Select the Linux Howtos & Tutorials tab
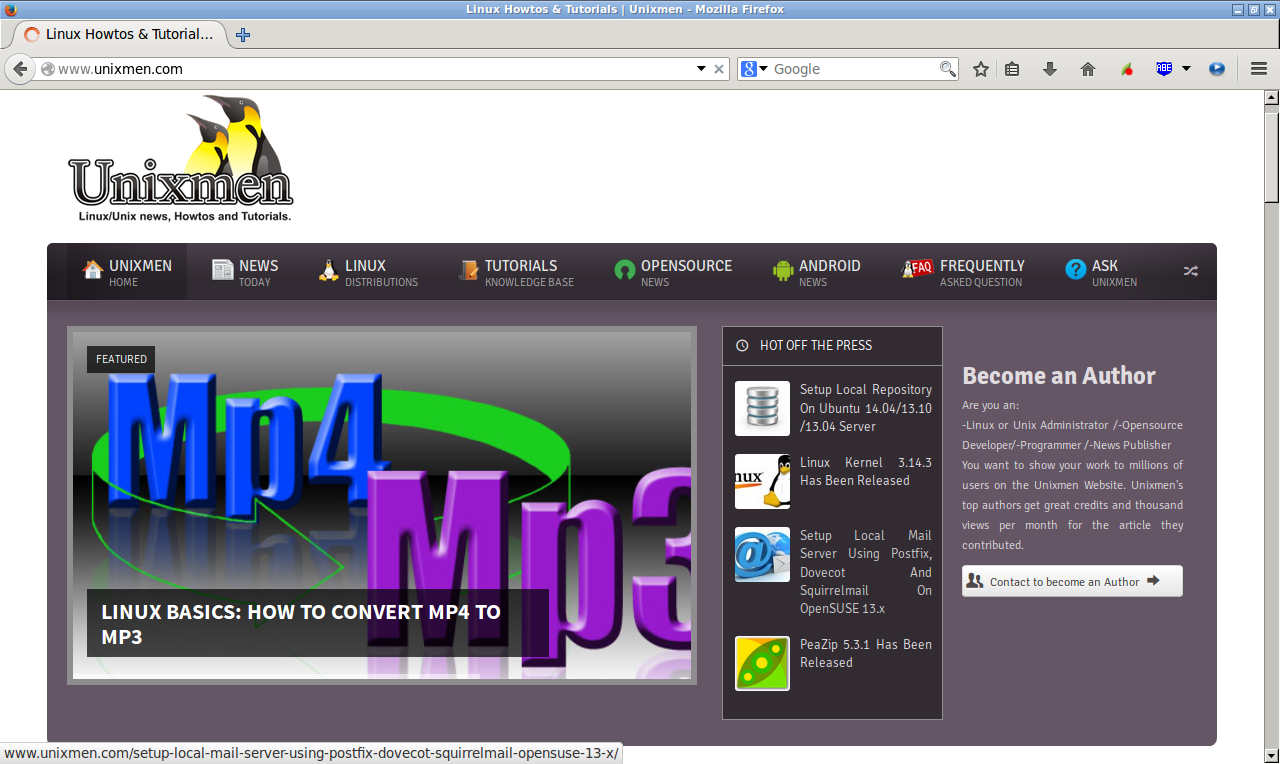 [120, 34]
